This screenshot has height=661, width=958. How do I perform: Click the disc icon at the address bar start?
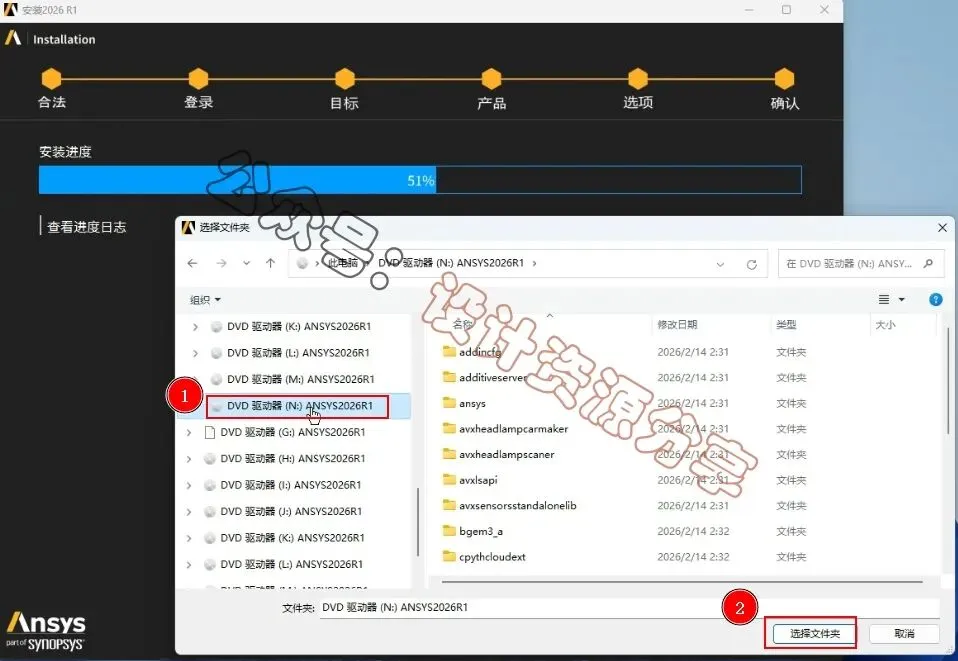302,263
